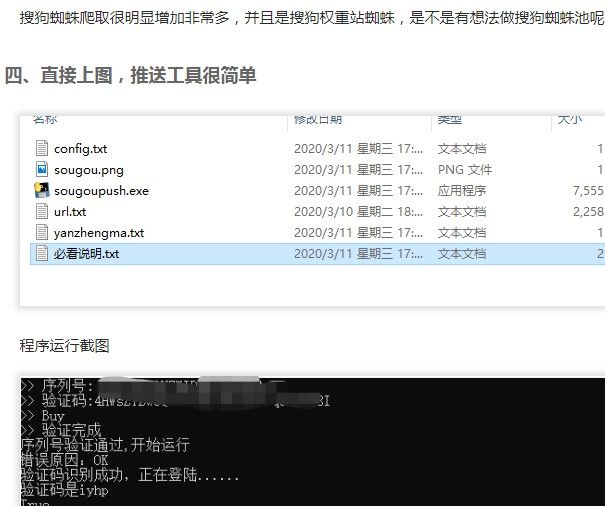Click the modified date of config.txt

click(x=358, y=149)
